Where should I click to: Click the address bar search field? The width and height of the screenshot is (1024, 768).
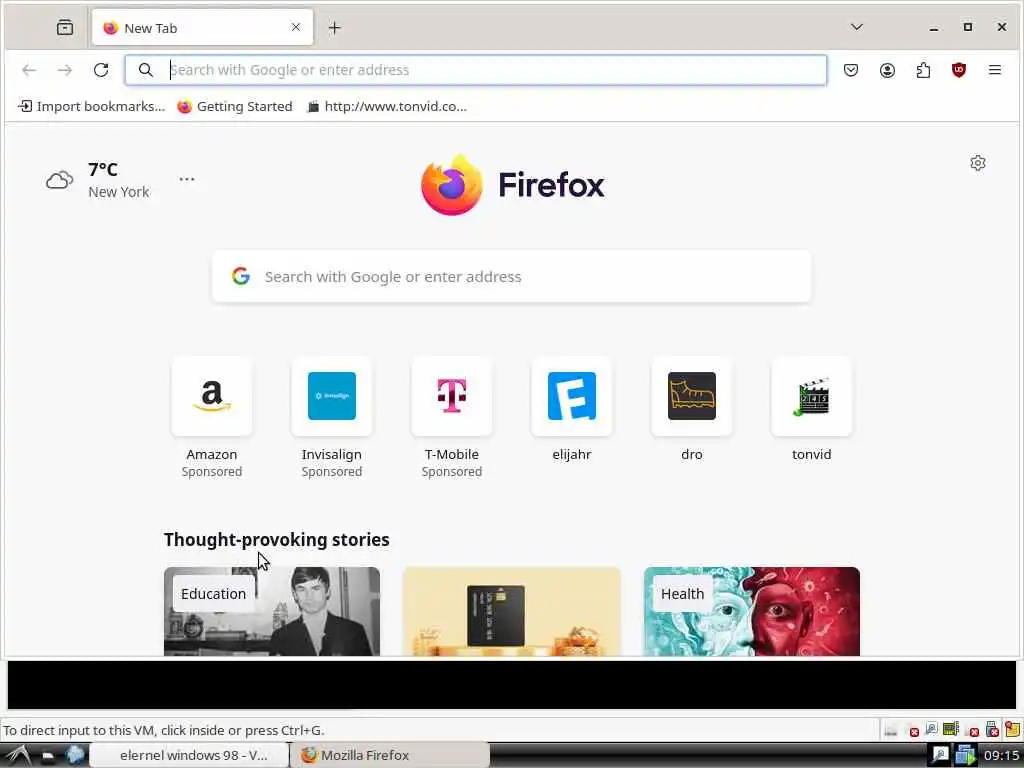point(475,70)
